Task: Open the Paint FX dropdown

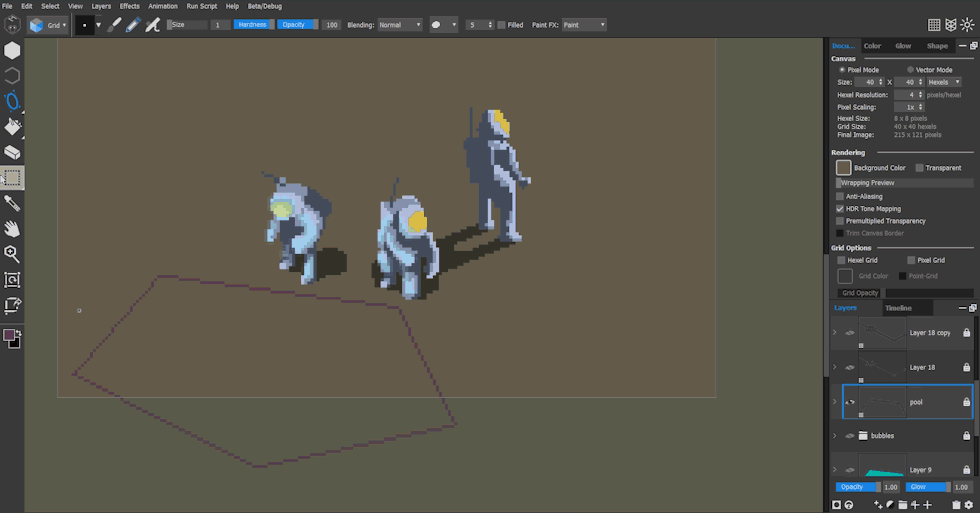Action: click(583, 25)
